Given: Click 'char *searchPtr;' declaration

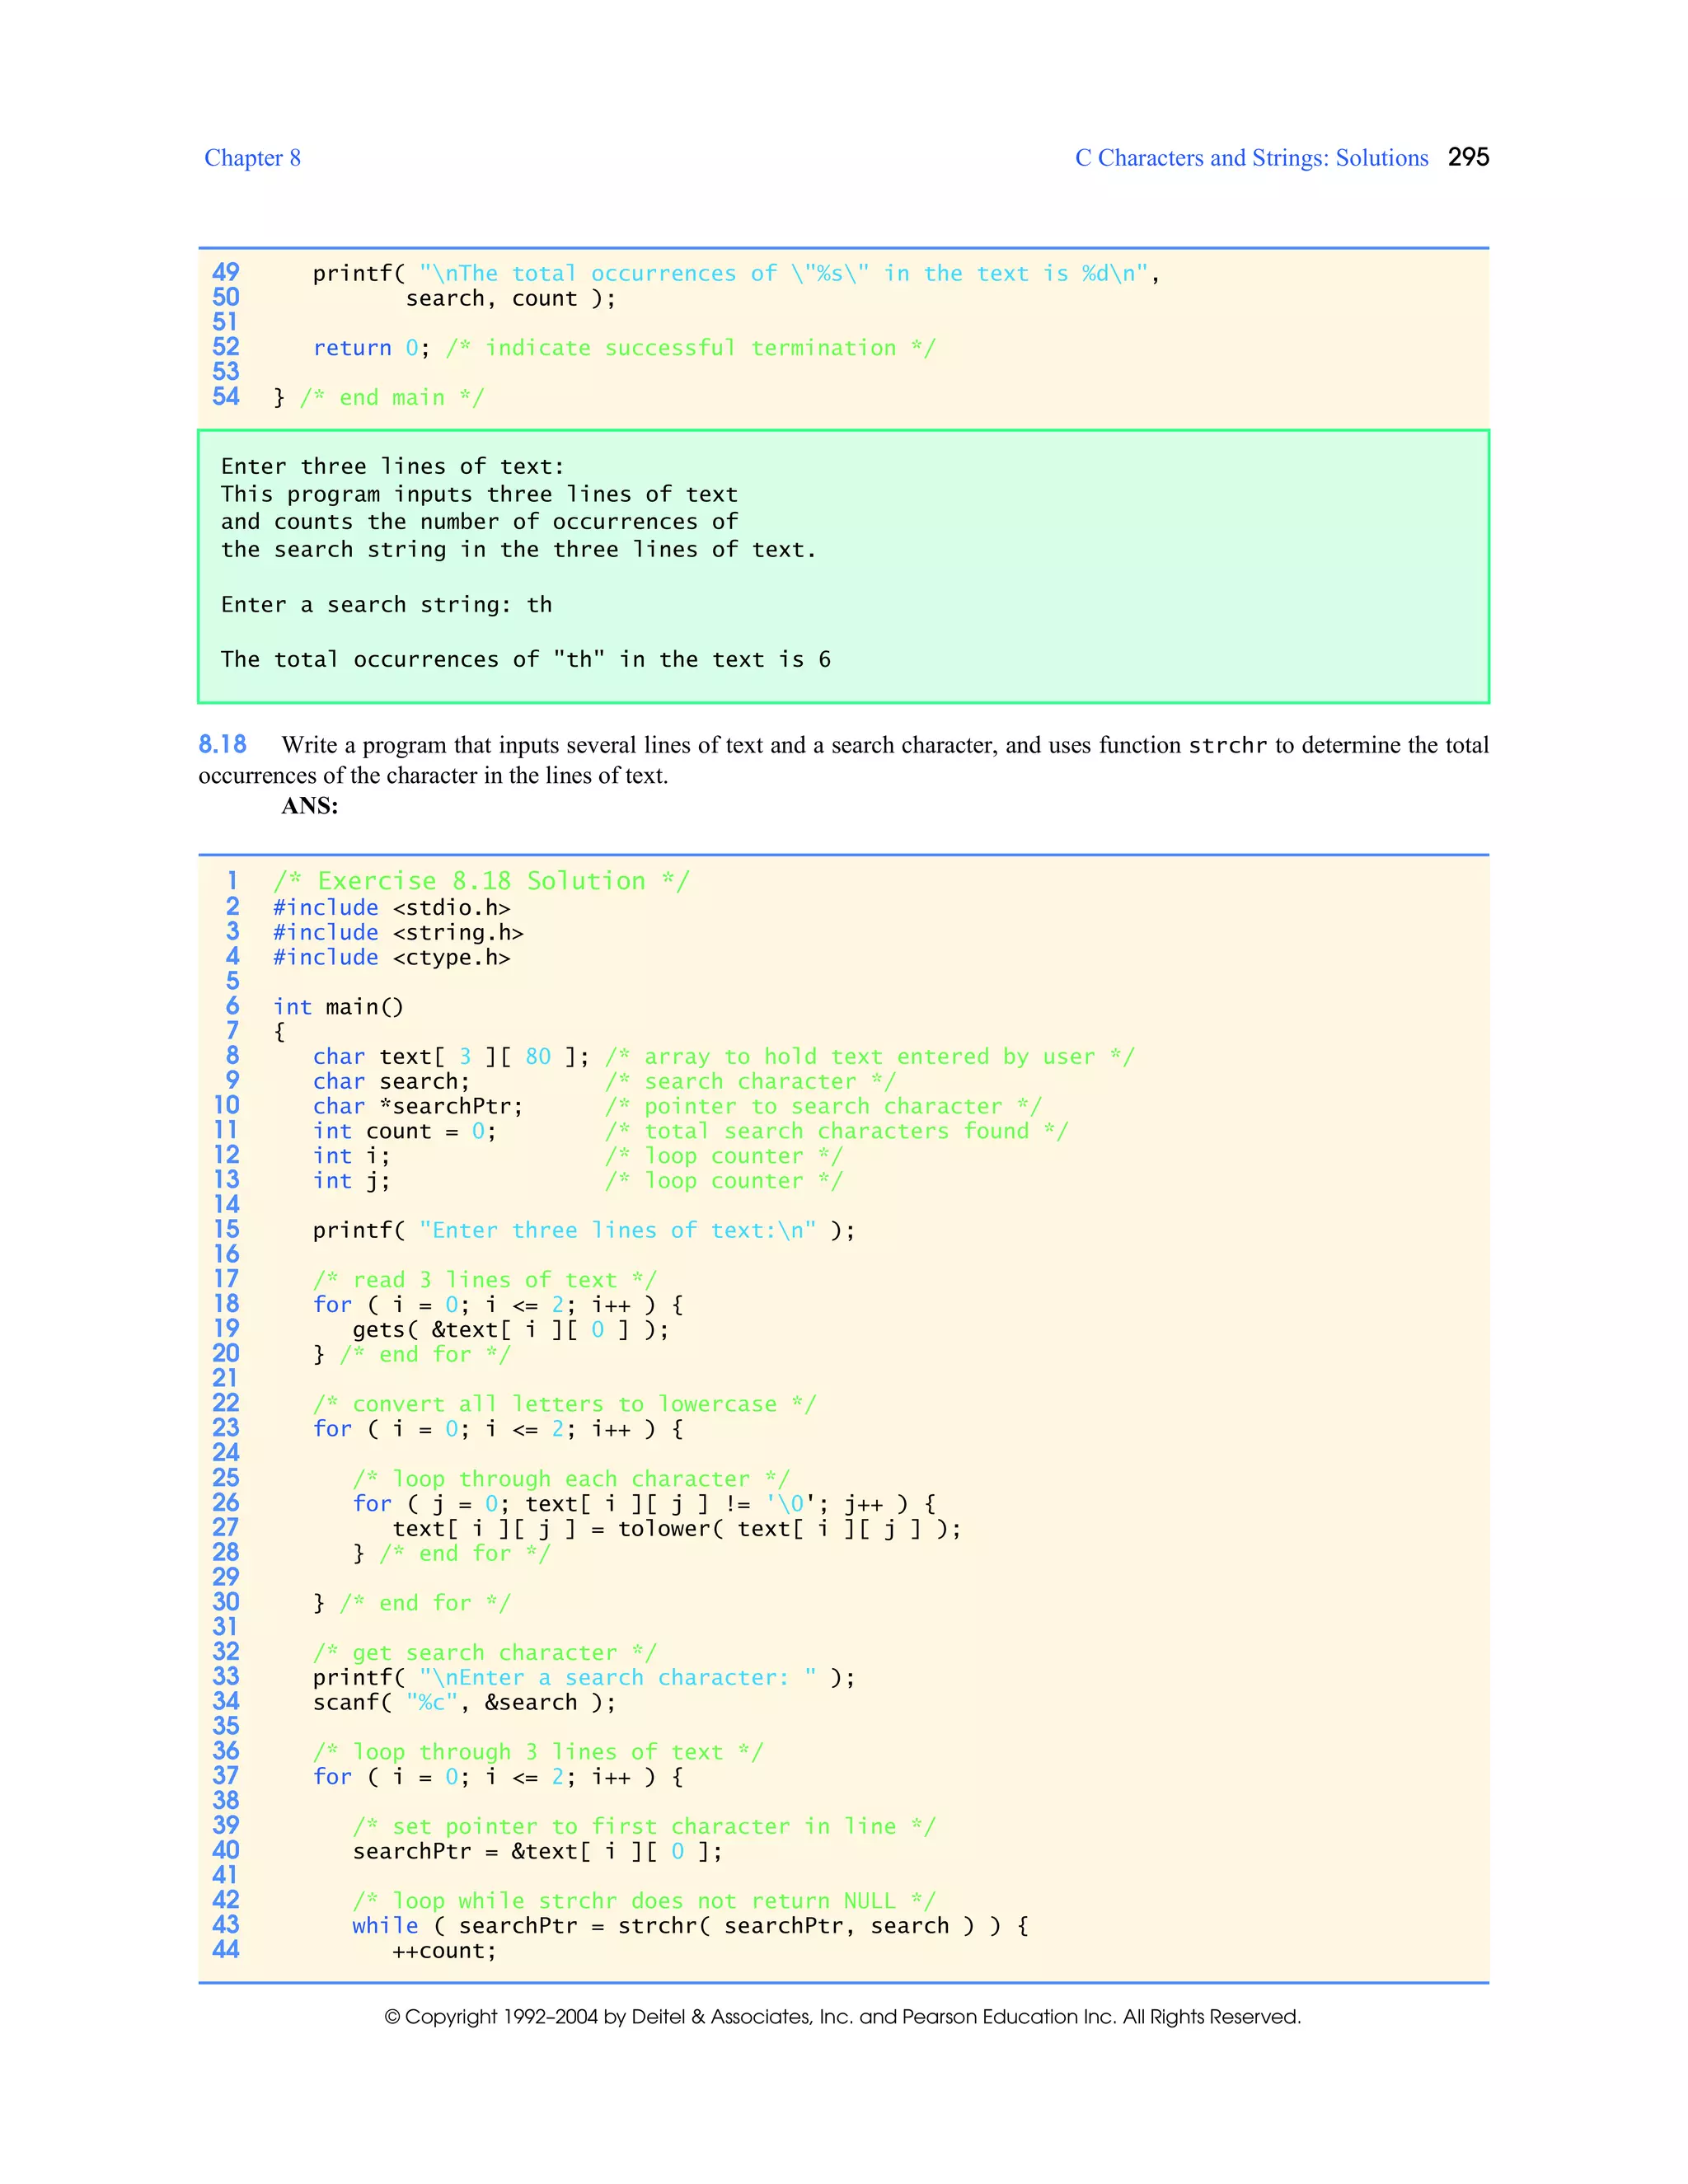Looking at the screenshot, I should tap(417, 1106).
